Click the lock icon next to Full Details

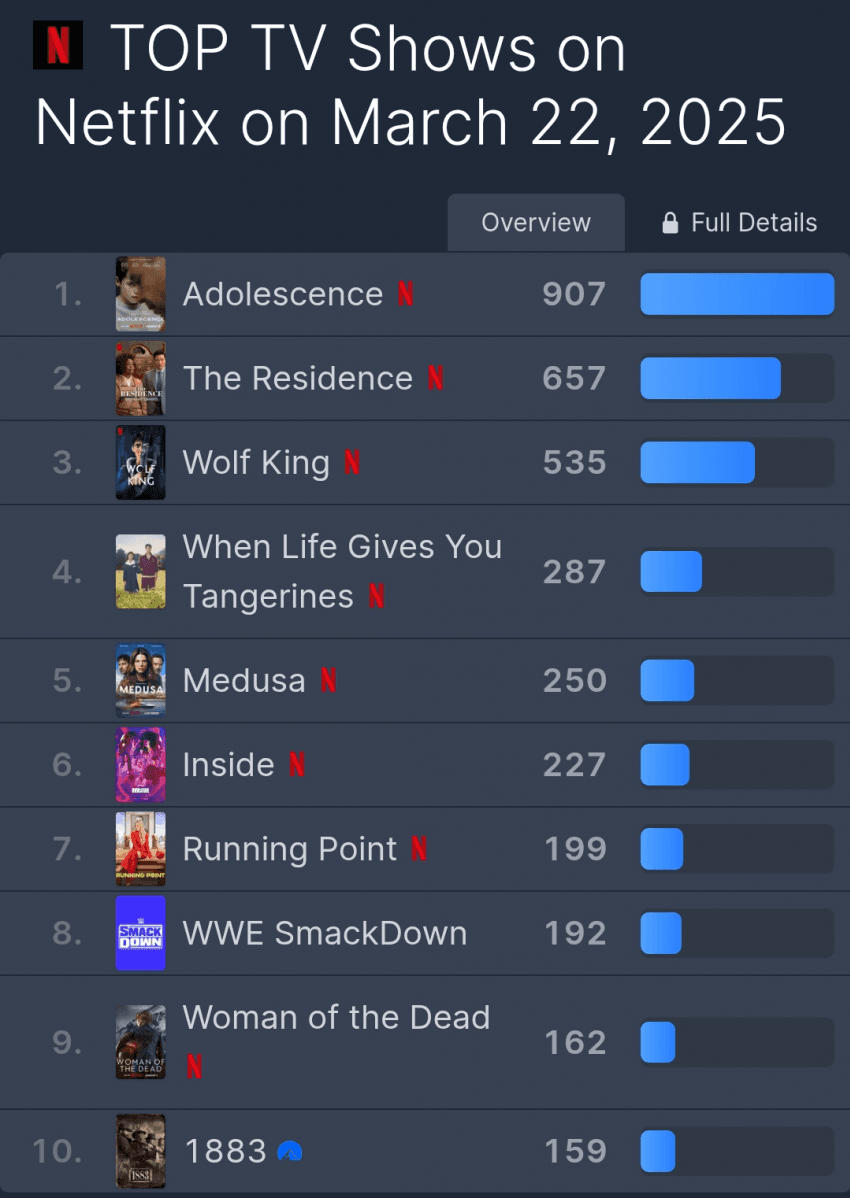point(670,223)
